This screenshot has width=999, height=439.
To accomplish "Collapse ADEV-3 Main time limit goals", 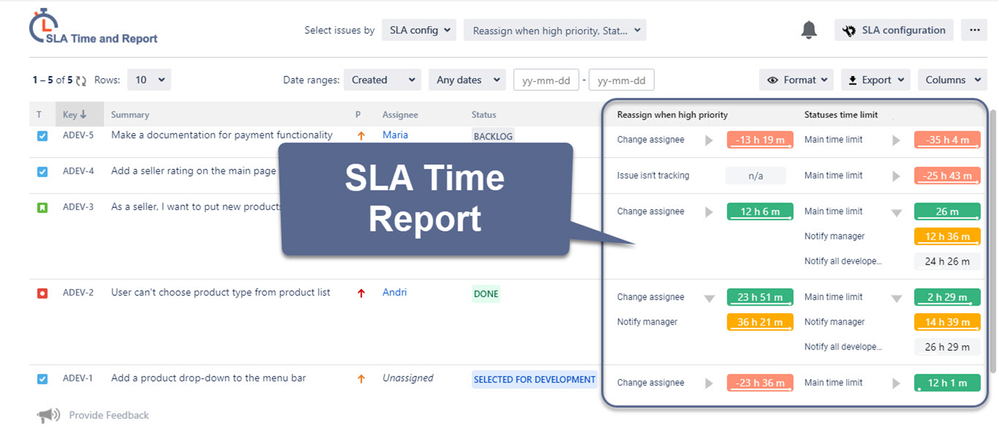I will pyautogui.click(x=896, y=213).
